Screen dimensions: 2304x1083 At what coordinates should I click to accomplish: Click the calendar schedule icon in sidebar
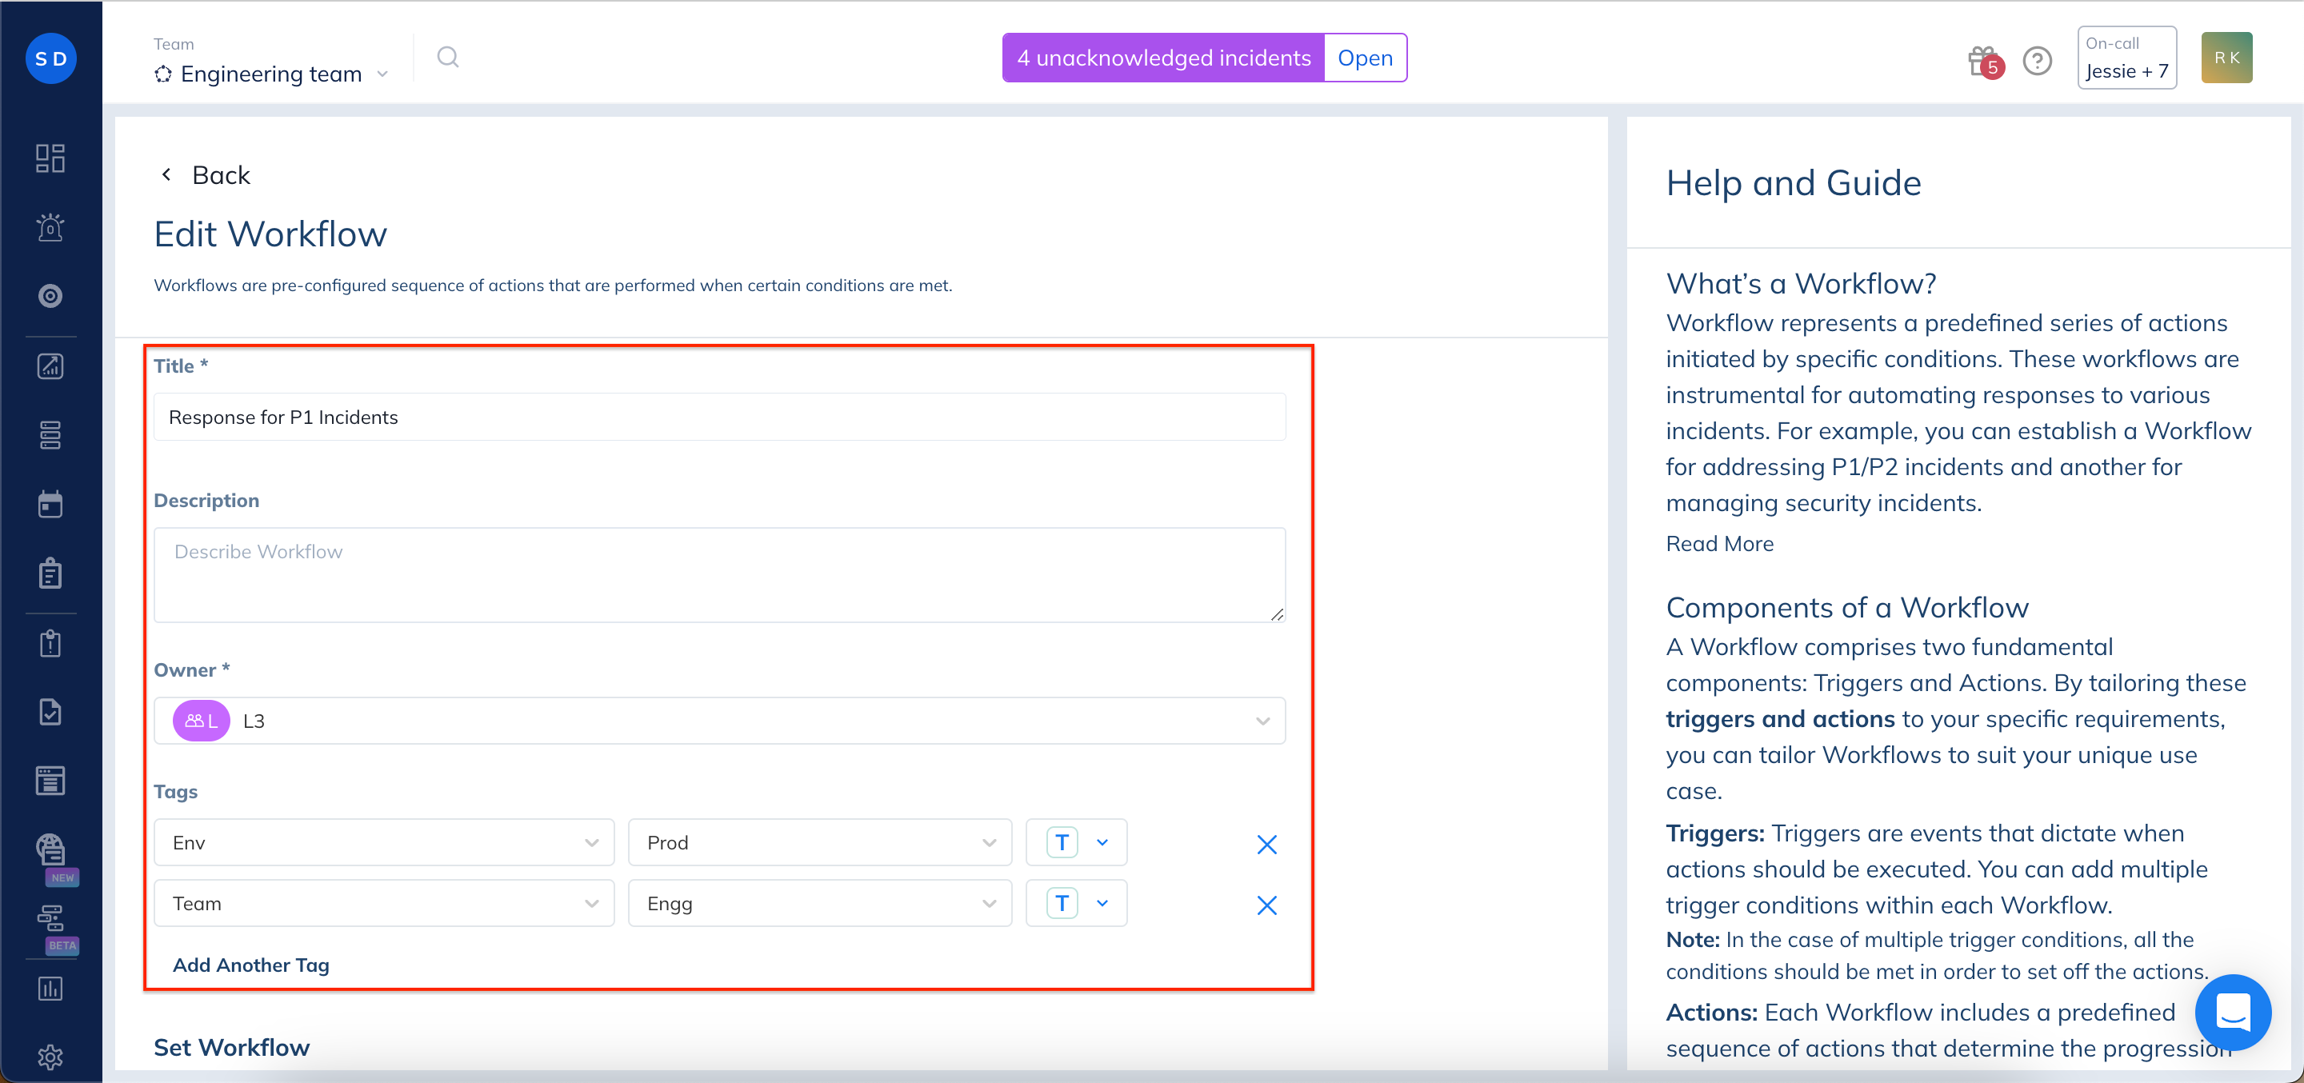(x=50, y=504)
